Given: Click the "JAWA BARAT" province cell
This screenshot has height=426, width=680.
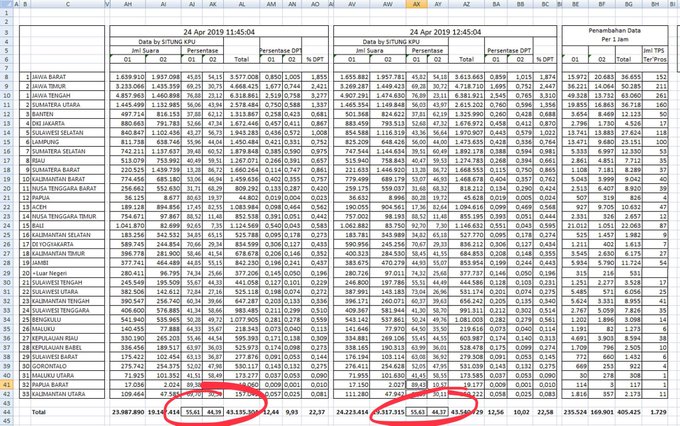Looking at the screenshot, I should tap(68, 77).
